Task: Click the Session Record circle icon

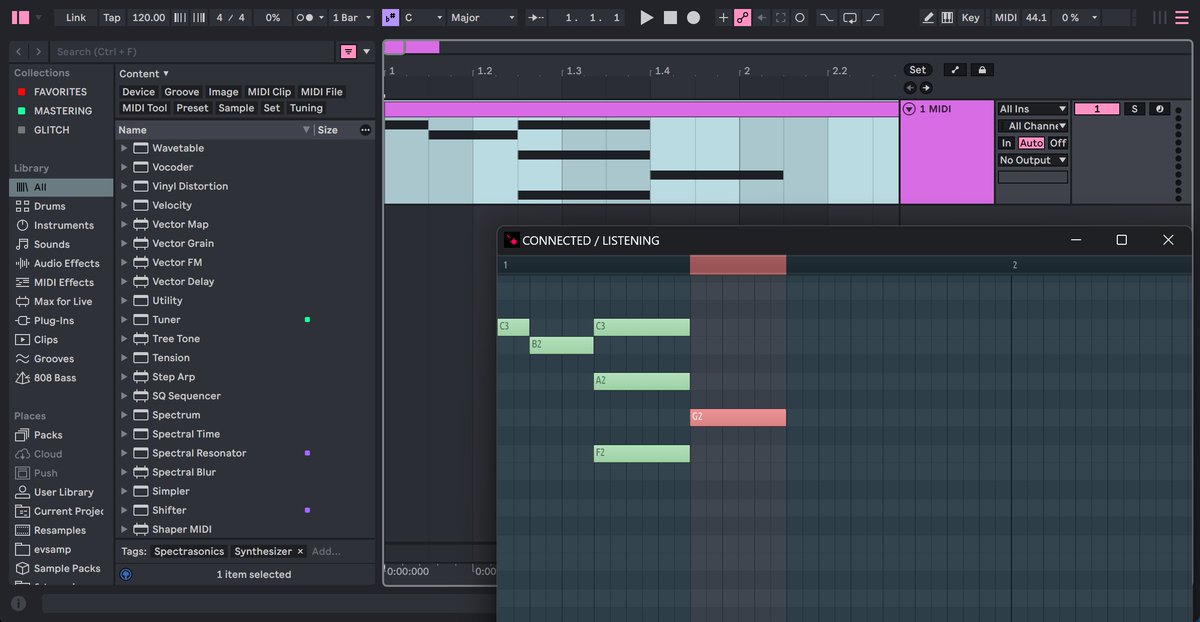Action: (800, 18)
